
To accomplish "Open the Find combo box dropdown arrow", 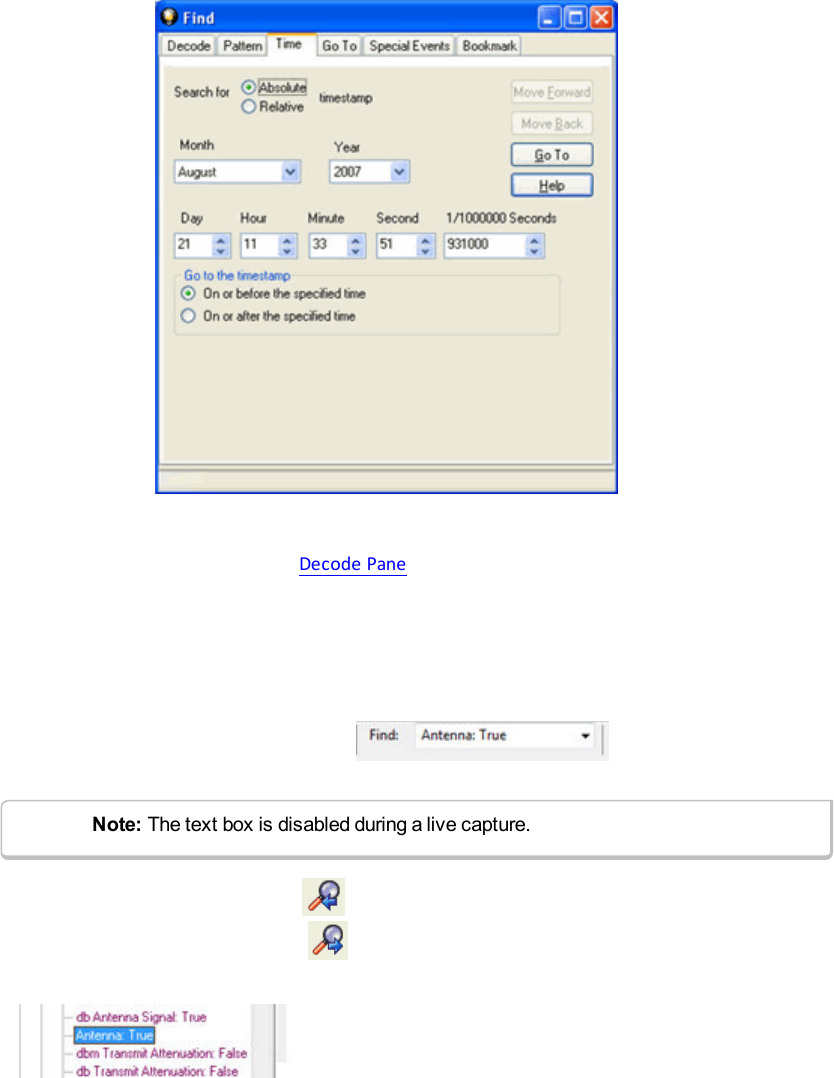I will pos(584,736).
